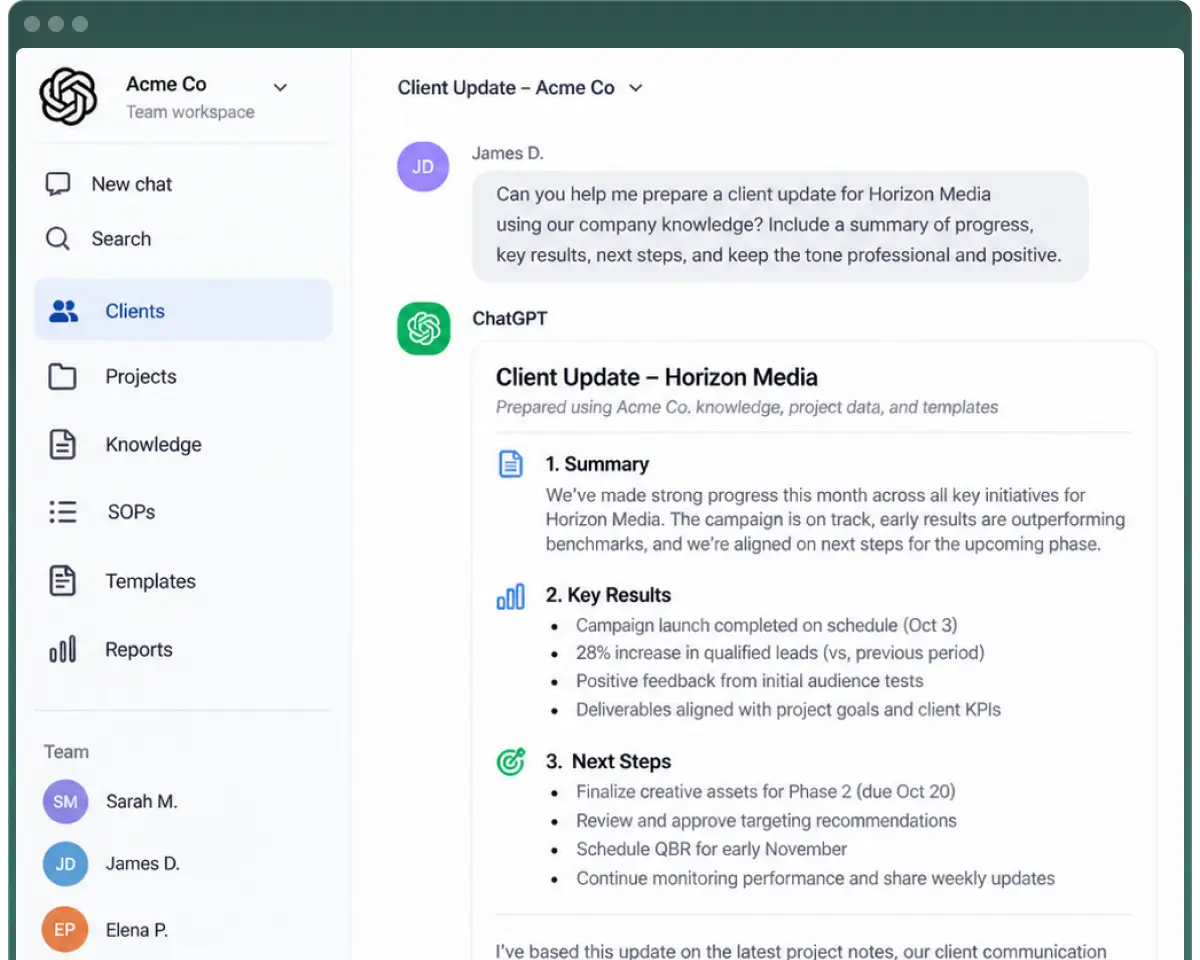1200x960 pixels.
Task: Click the JD avatar beside James D.'s message
Action: [424, 167]
